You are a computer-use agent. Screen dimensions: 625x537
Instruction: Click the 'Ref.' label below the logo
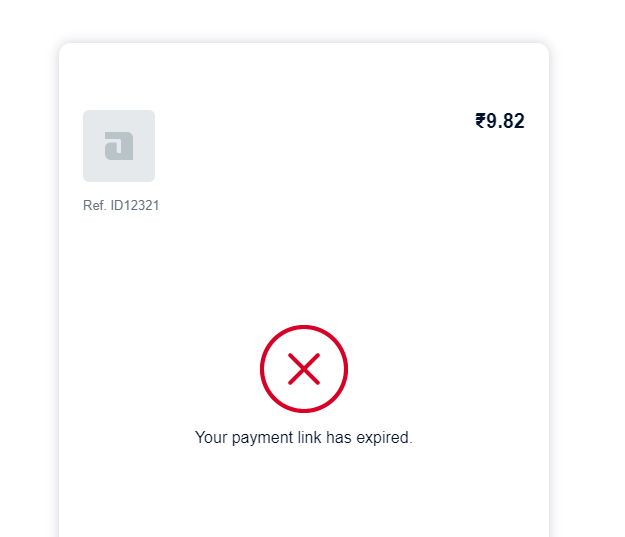coord(94,205)
